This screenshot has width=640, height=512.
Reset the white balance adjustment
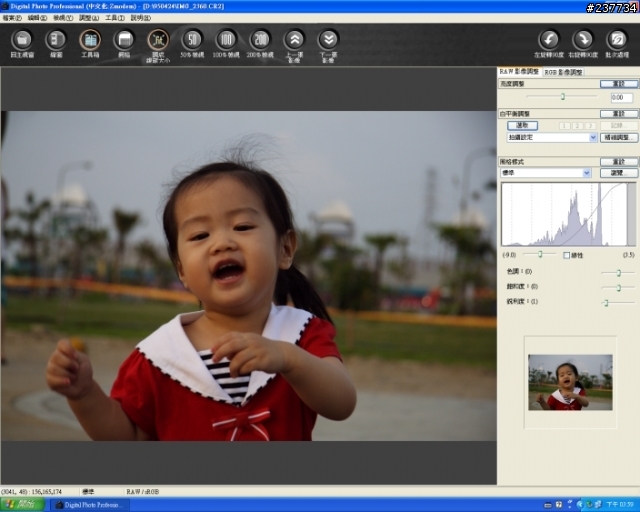point(619,114)
